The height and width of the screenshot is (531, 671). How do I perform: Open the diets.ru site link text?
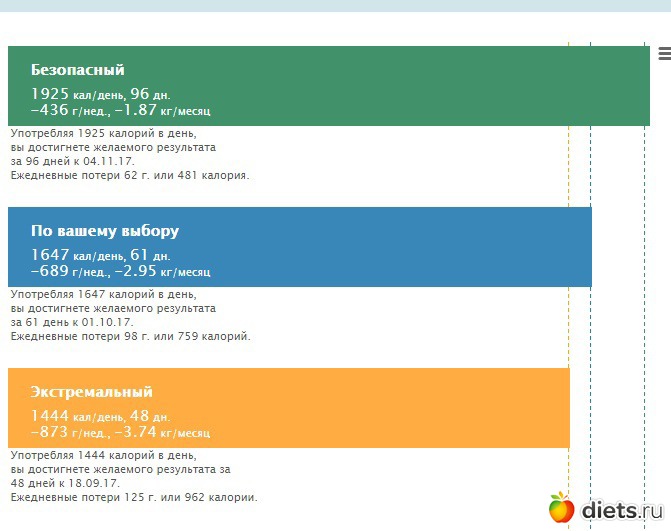tap(622, 511)
